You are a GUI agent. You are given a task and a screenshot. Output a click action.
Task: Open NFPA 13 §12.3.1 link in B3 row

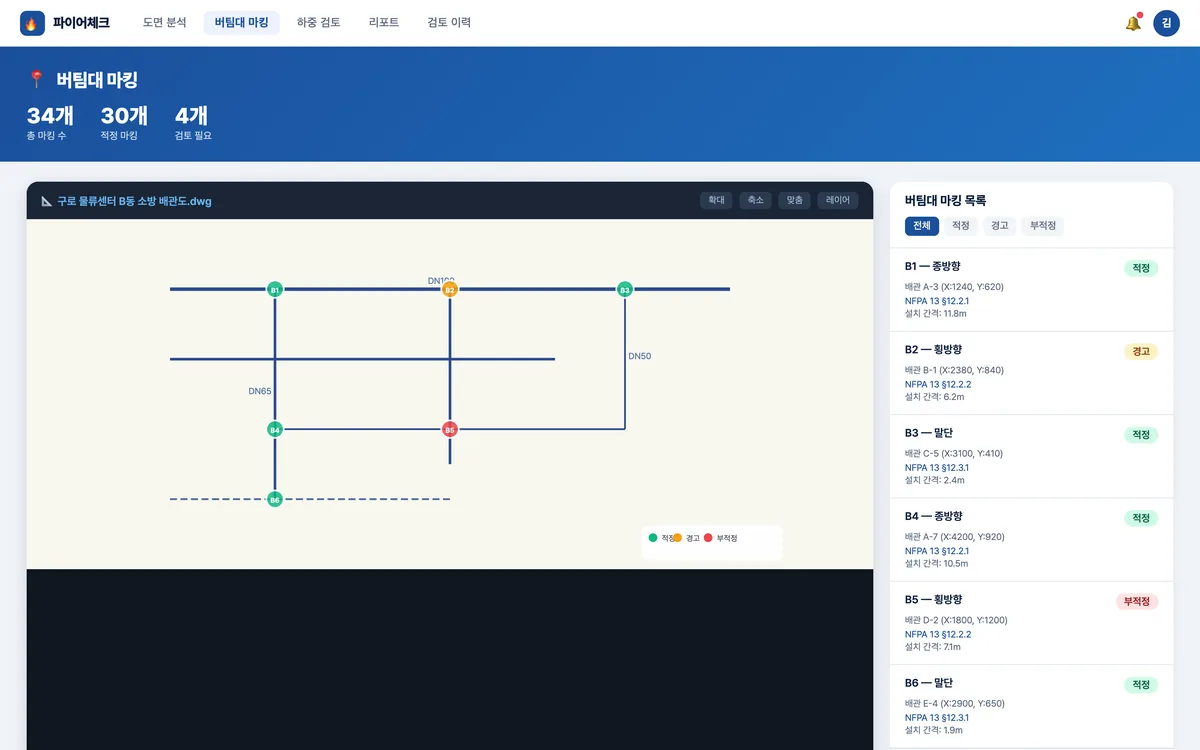point(937,467)
